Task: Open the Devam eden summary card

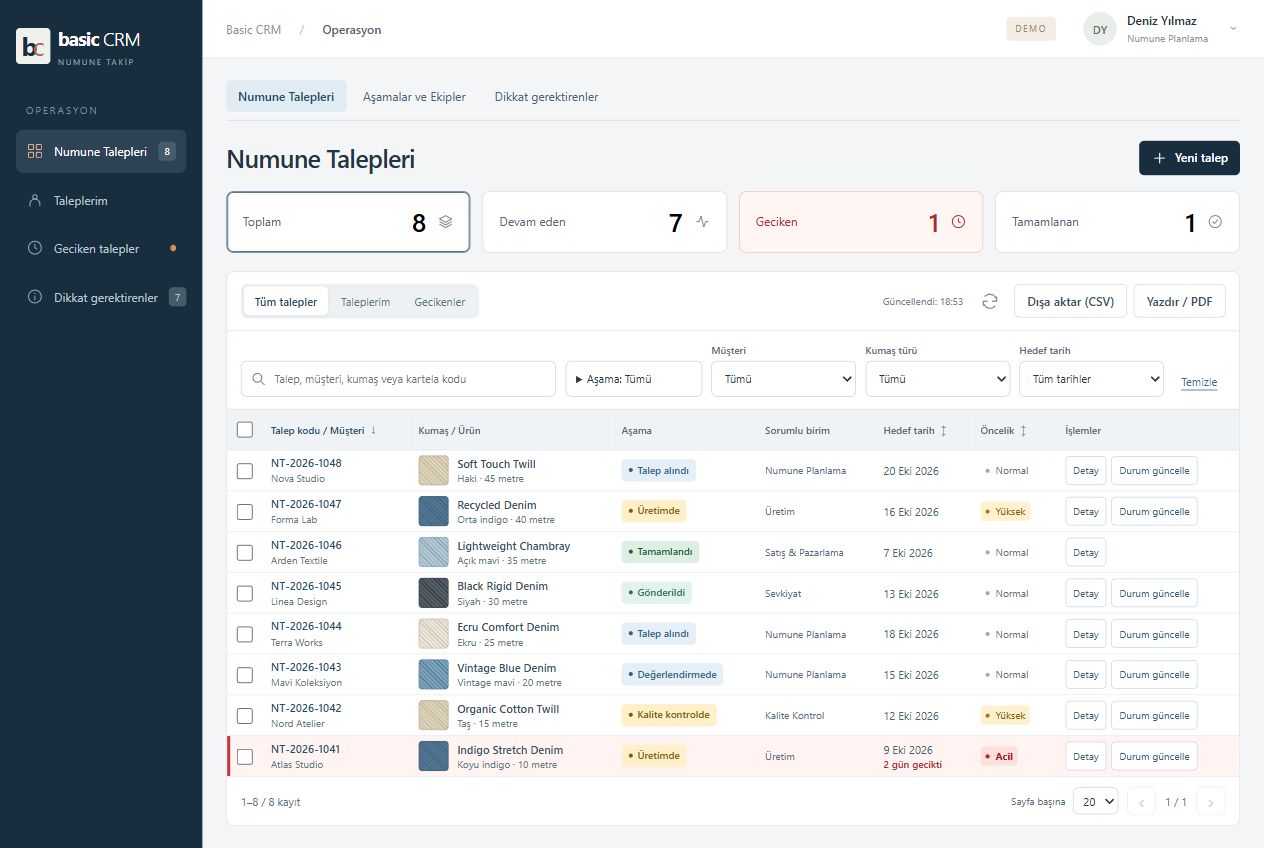Action: tap(605, 222)
